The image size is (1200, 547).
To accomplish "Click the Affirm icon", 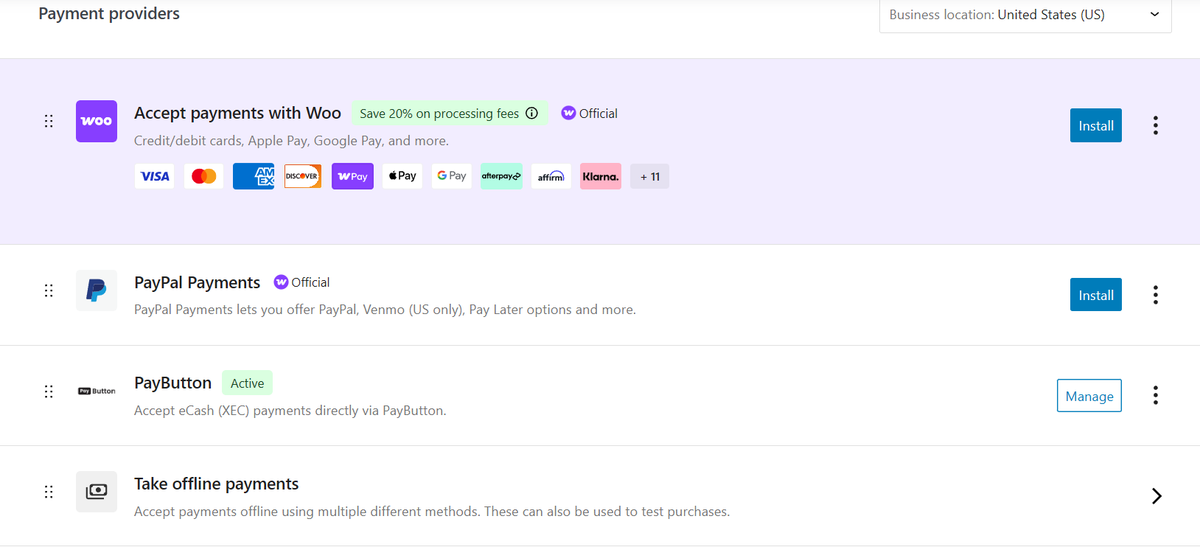I will pos(551,177).
